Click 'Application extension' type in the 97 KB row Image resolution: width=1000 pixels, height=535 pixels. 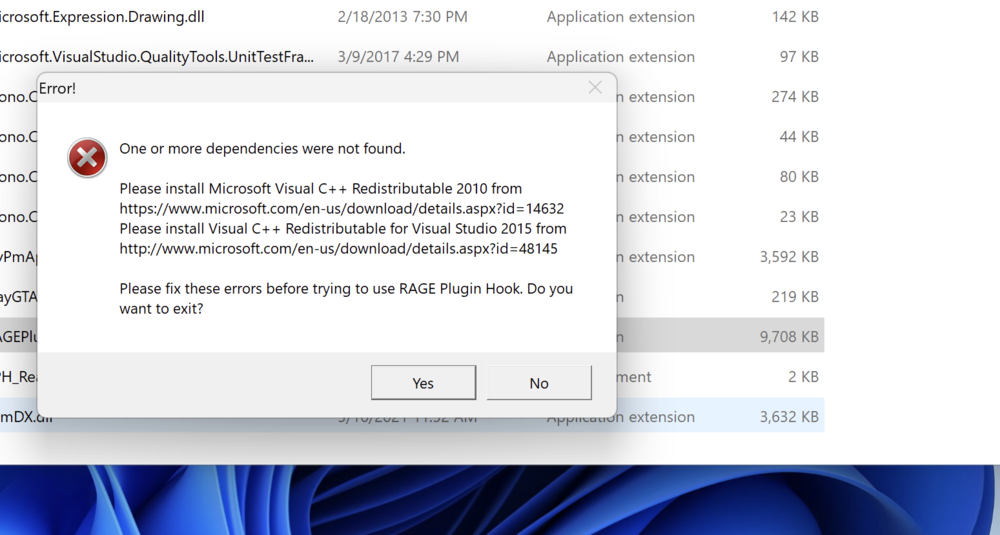(621, 57)
